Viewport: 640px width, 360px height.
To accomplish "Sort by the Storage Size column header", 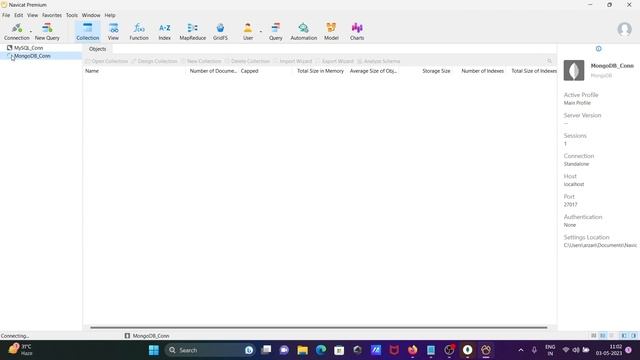I will (x=436, y=71).
